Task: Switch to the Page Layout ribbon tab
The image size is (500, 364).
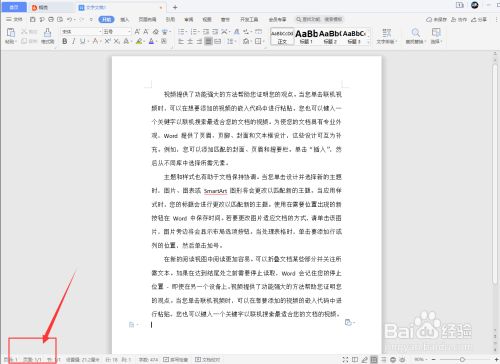Action: (147, 20)
